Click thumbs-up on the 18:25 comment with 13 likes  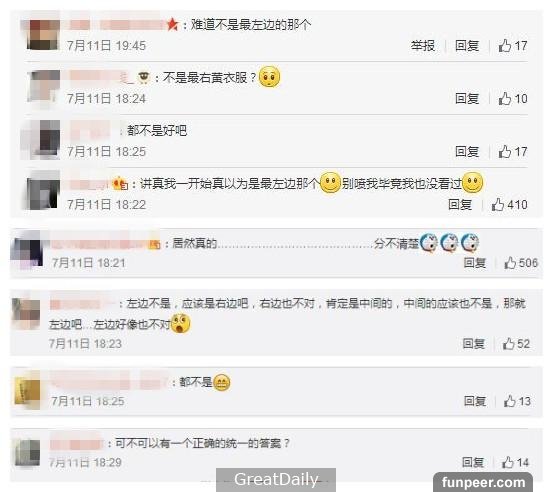tap(517, 401)
